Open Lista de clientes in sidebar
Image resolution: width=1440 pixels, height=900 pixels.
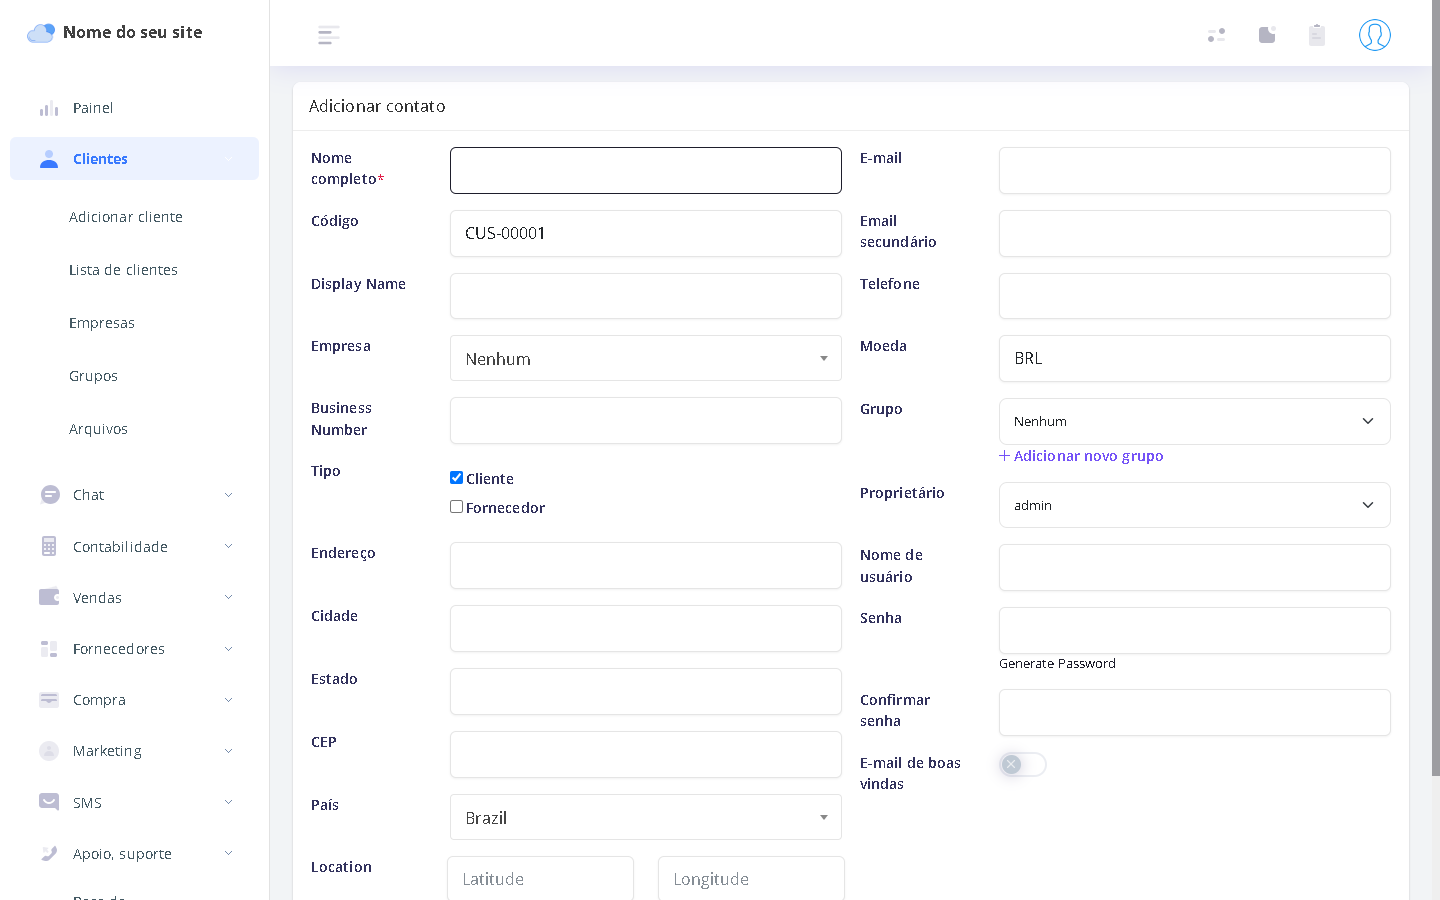pyautogui.click(x=123, y=270)
